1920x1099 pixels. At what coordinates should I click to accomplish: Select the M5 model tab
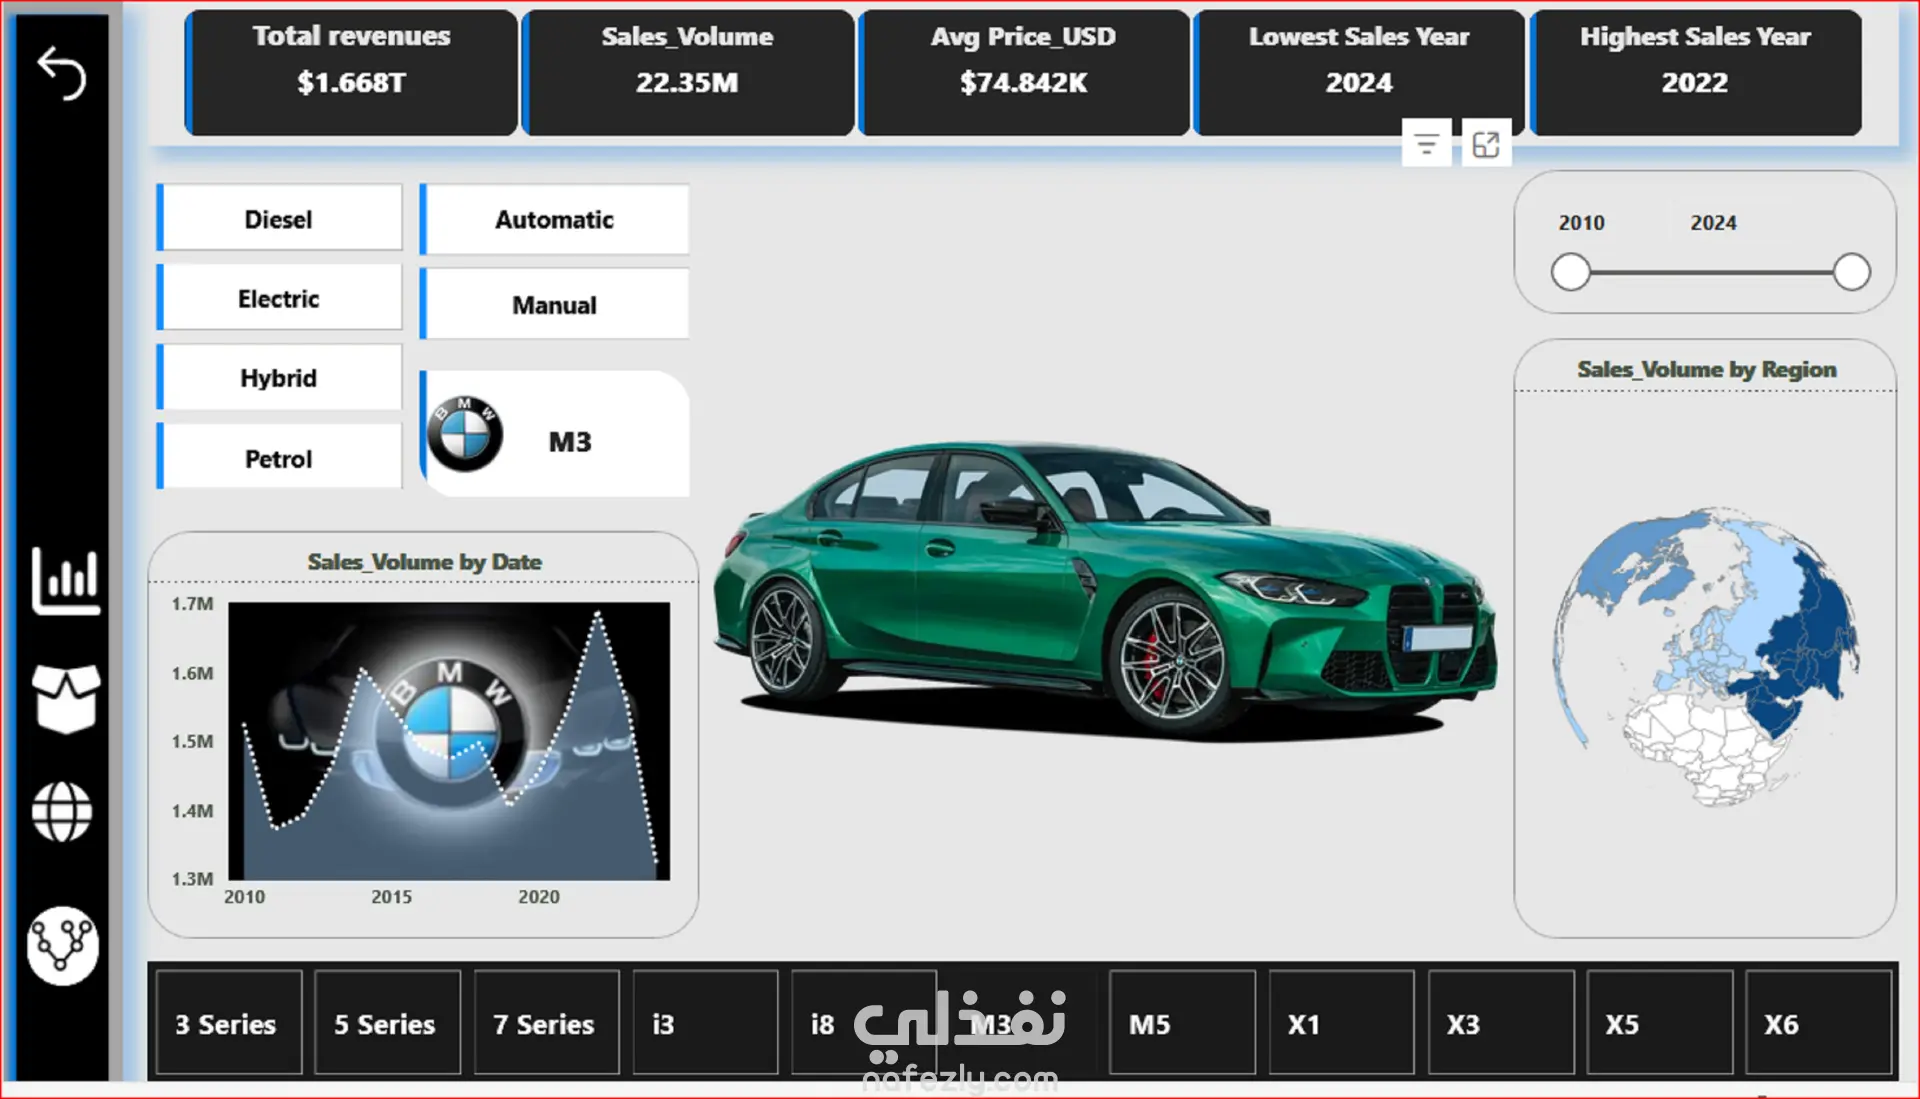(1181, 1024)
